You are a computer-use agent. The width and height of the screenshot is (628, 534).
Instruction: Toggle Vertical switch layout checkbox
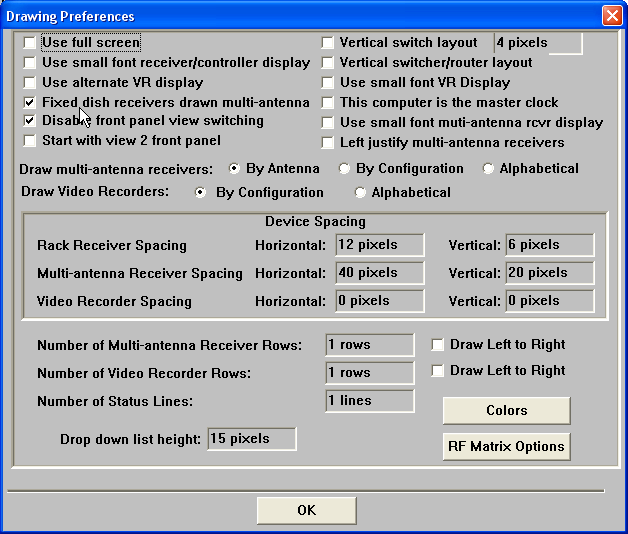tap(328, 43)
